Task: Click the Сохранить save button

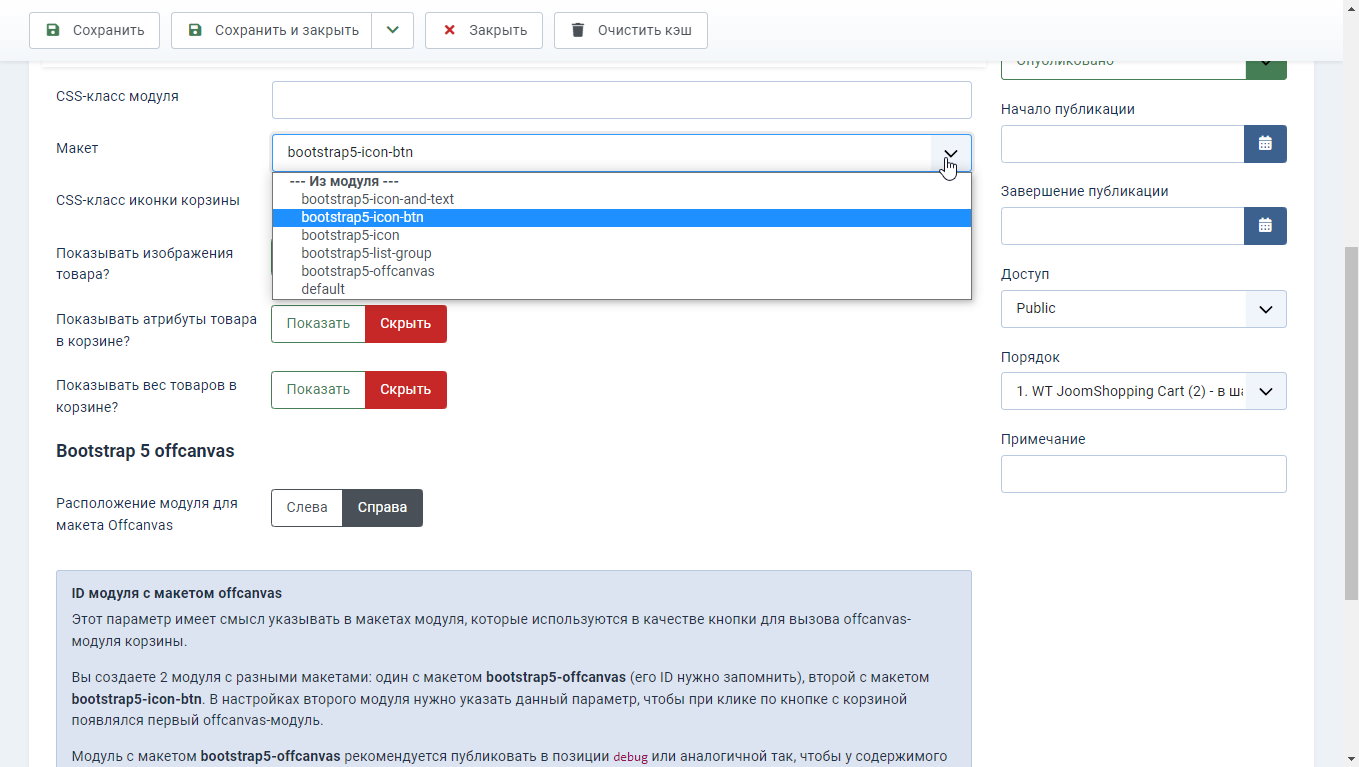Action: (x=94, y=30)
